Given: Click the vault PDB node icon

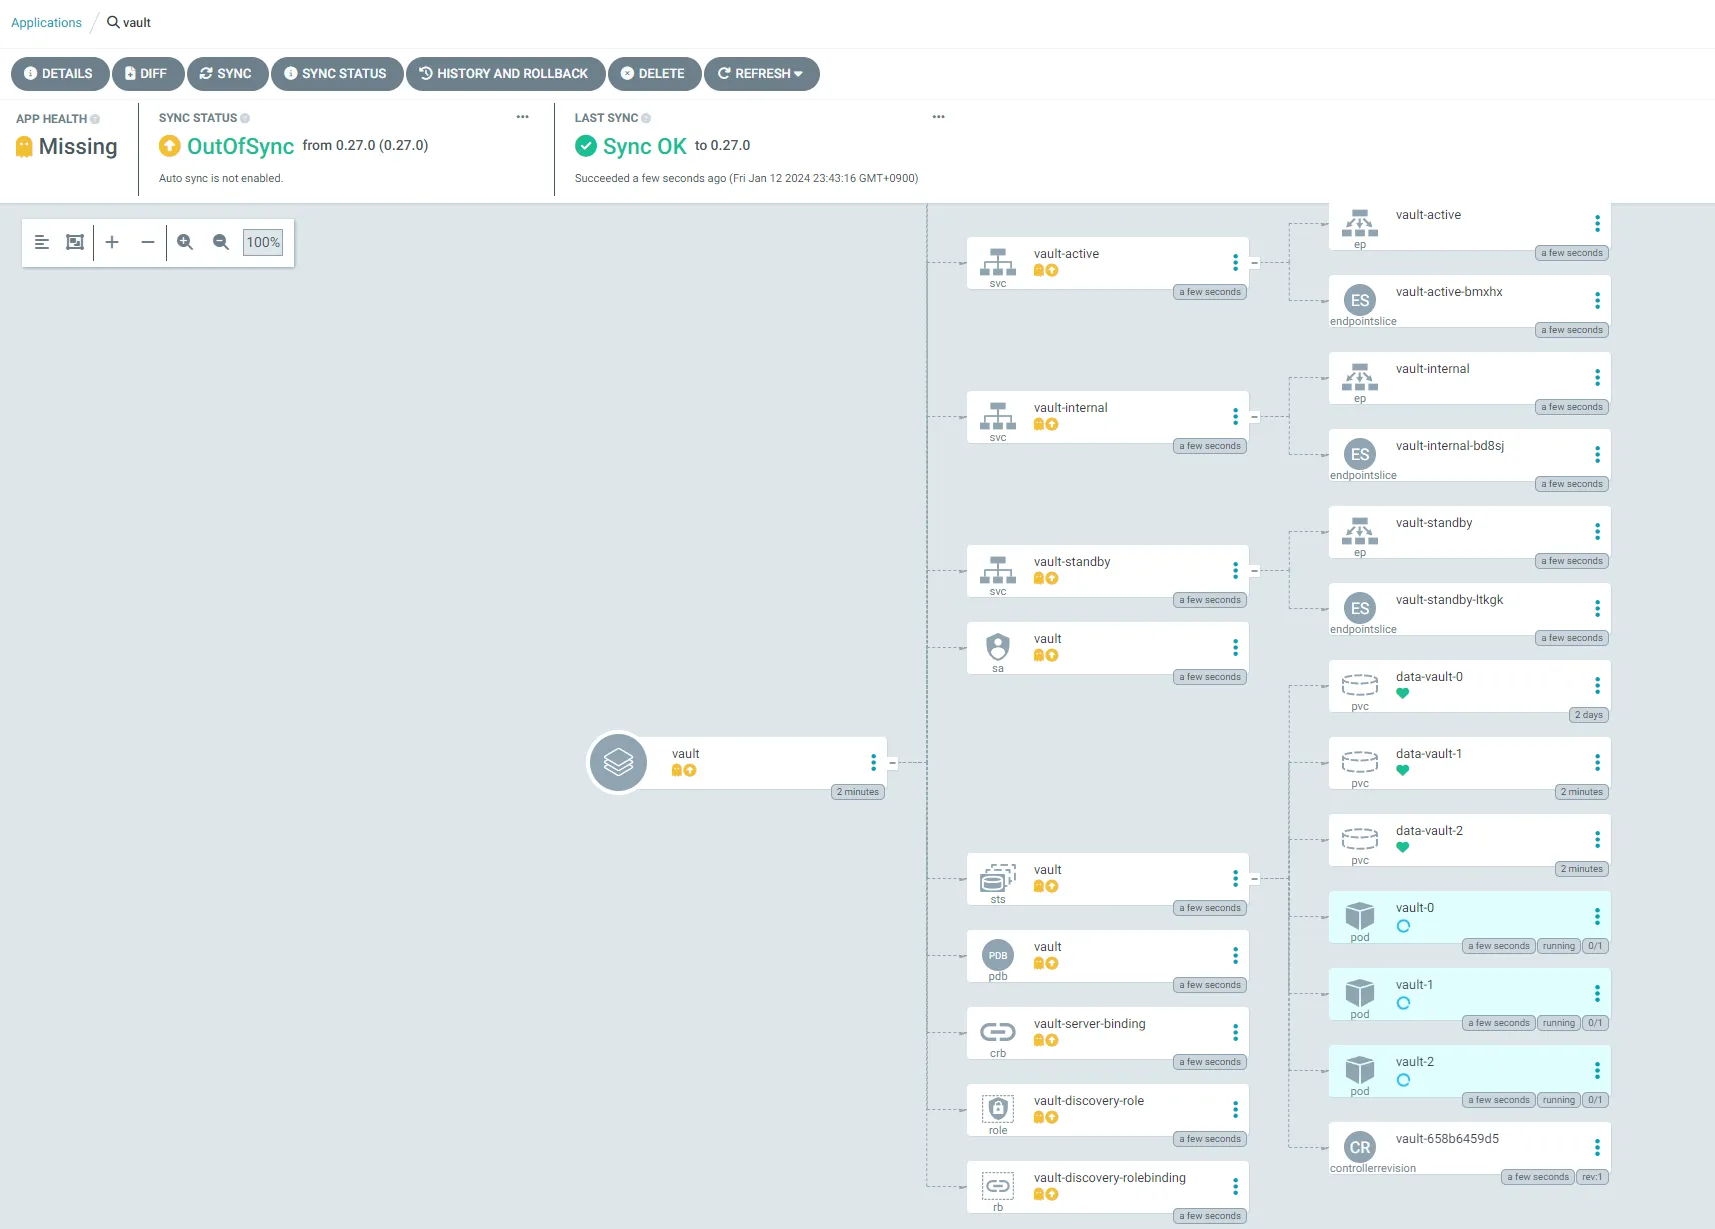Looking at the screenshot, I should (x=998, y=955).
